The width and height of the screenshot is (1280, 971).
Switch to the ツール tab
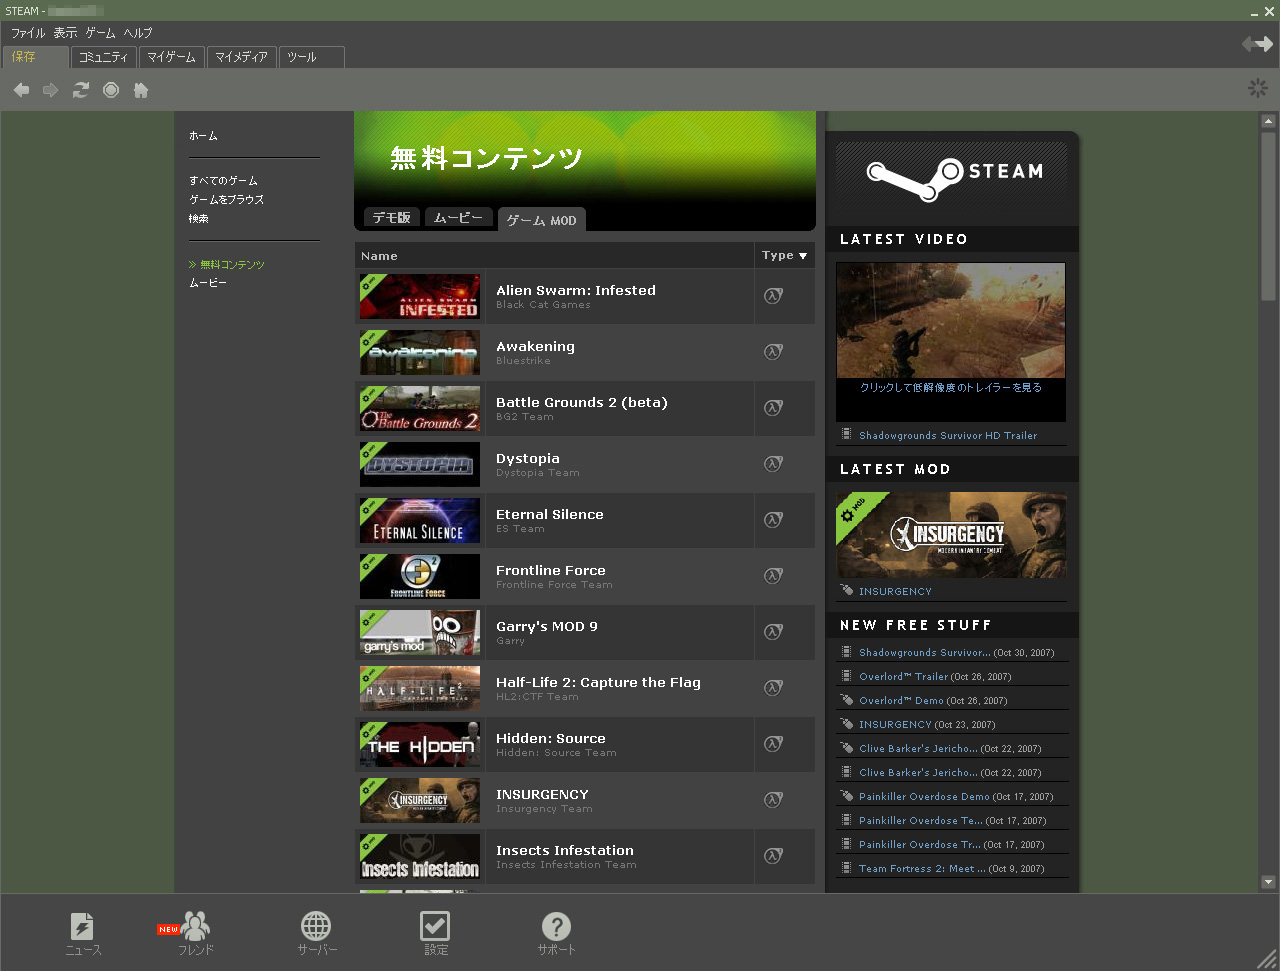(x=311, y=57)
